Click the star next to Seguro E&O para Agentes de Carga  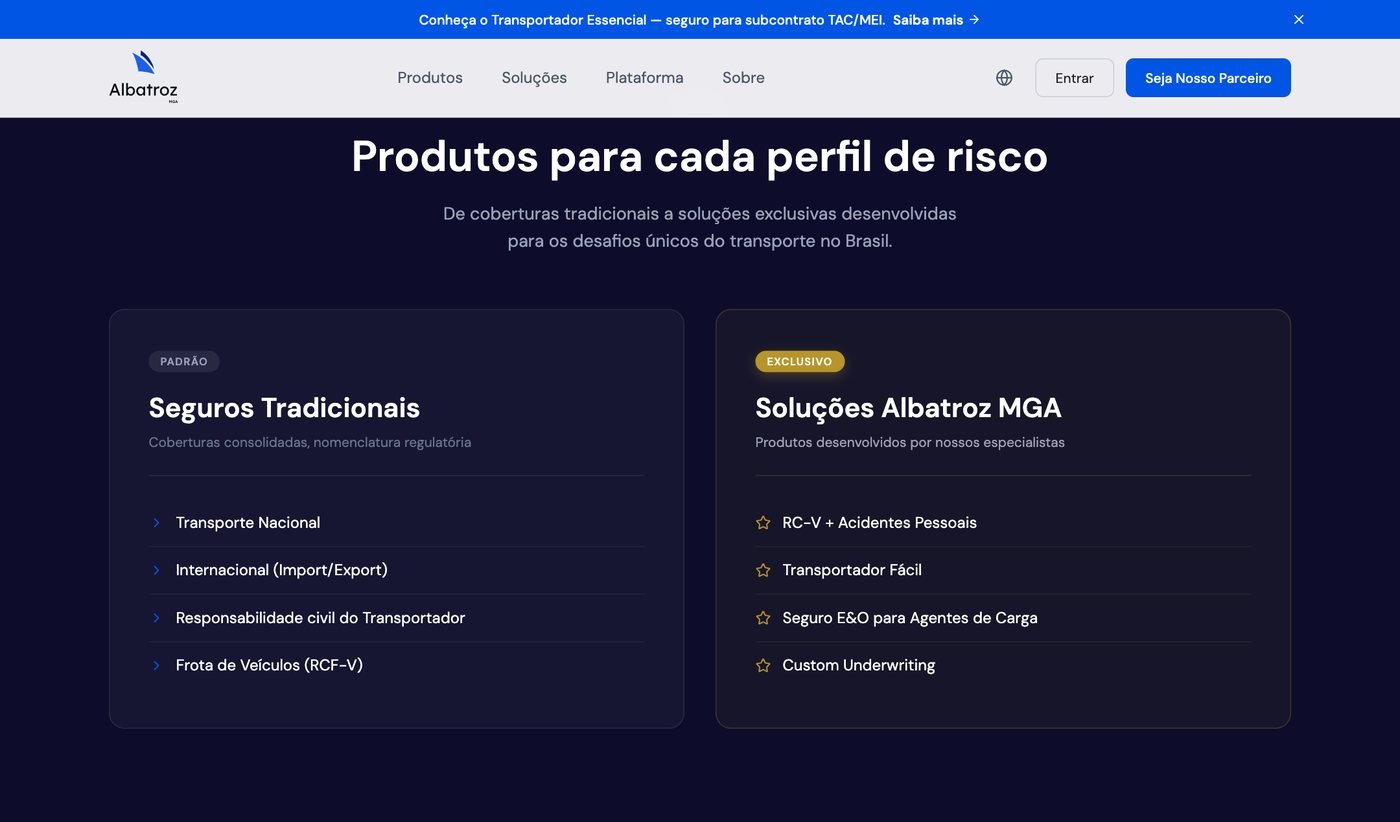(763, 618)
